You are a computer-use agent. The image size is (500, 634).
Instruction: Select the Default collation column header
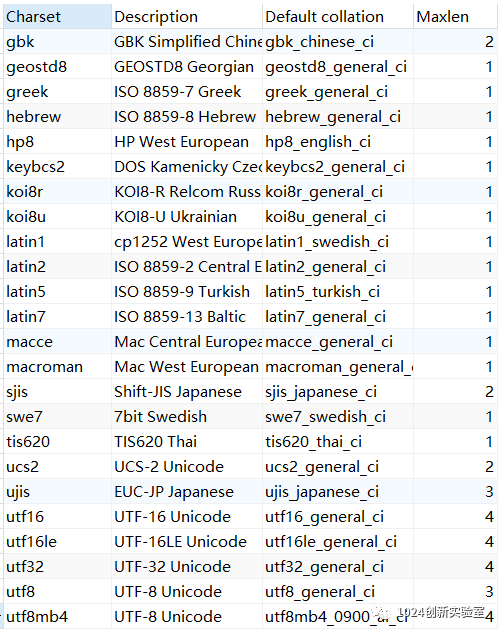[x=338, y=17]
